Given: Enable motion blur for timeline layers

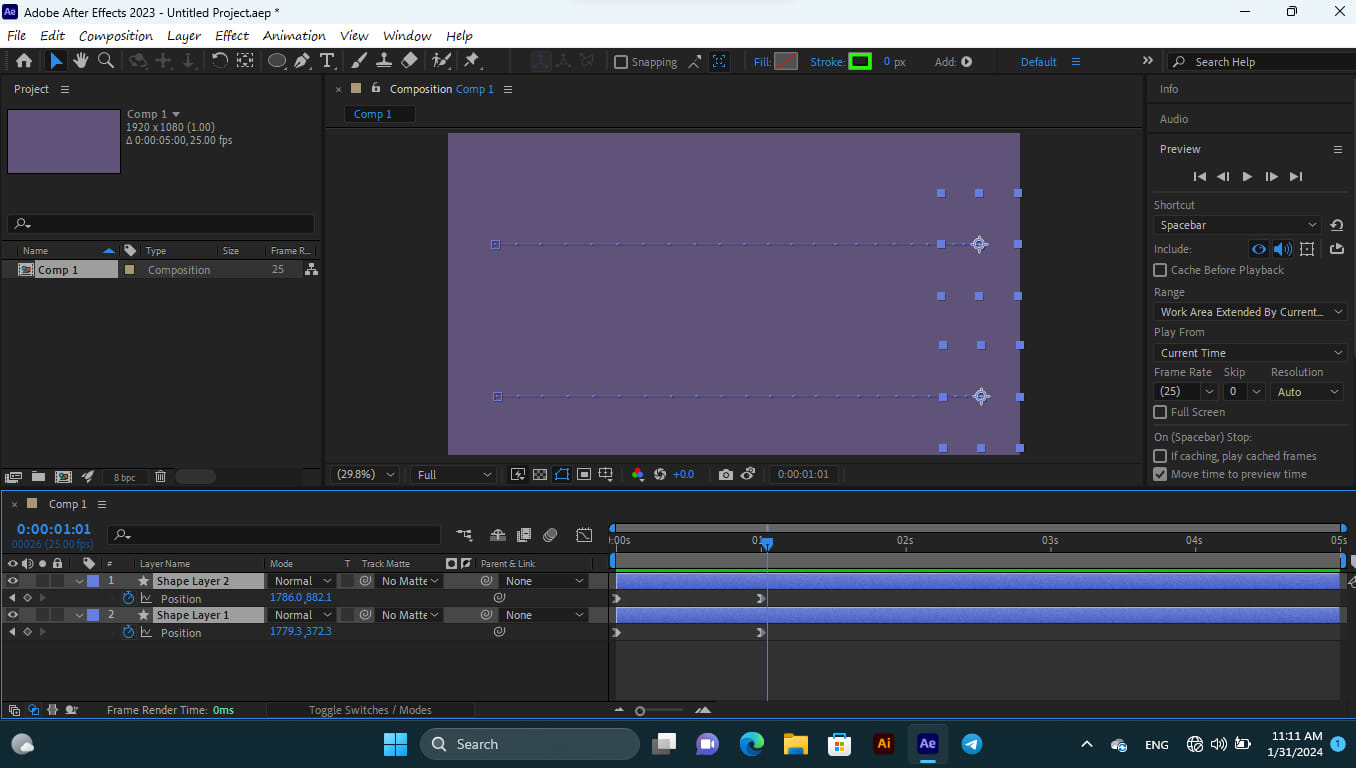Looking at the screenshot, I should tap(550, 535).
